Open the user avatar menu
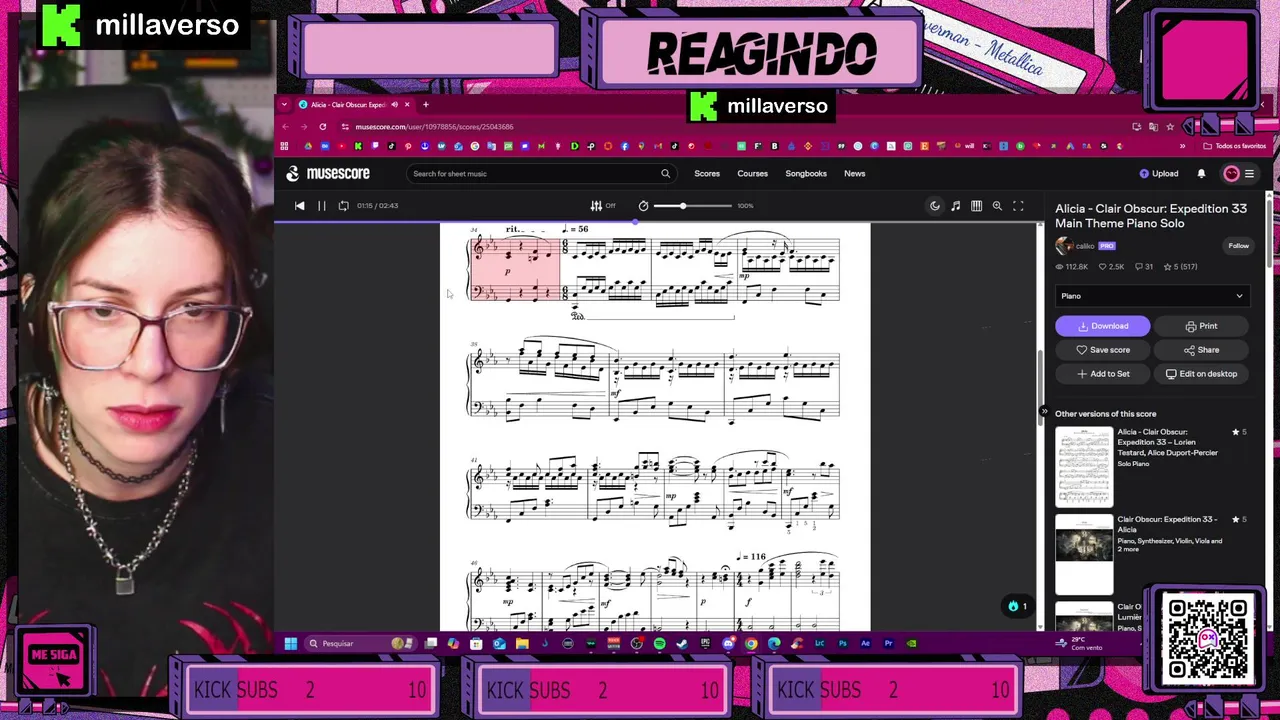 [1232, 173]
